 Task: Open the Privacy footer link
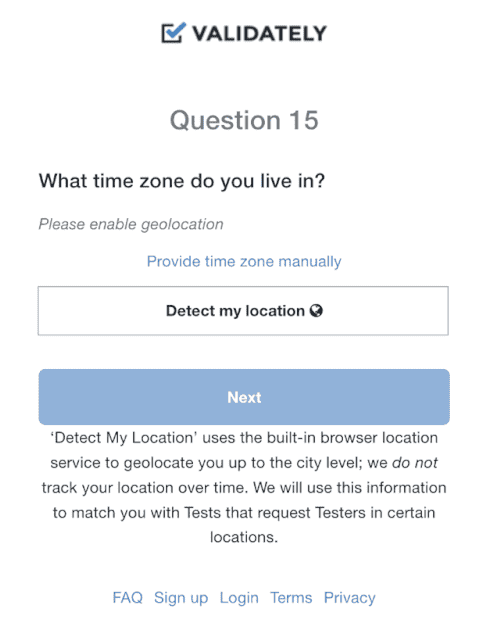[x=349, y=598]
